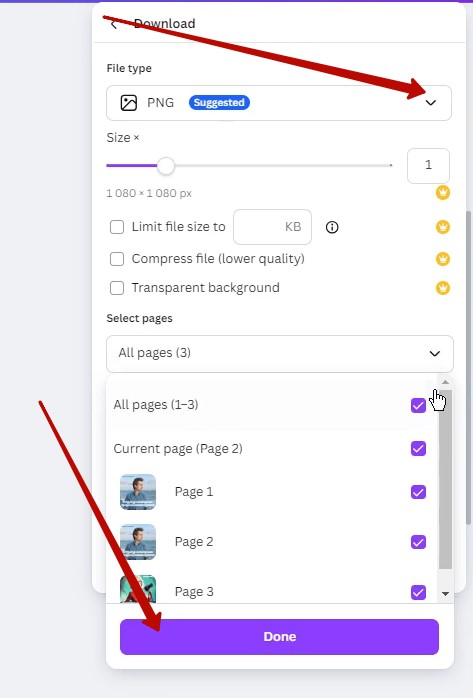Viewport: 473px width, 698px height.
Task: Click the Size slider handle
Action: (x=166, y=166)
